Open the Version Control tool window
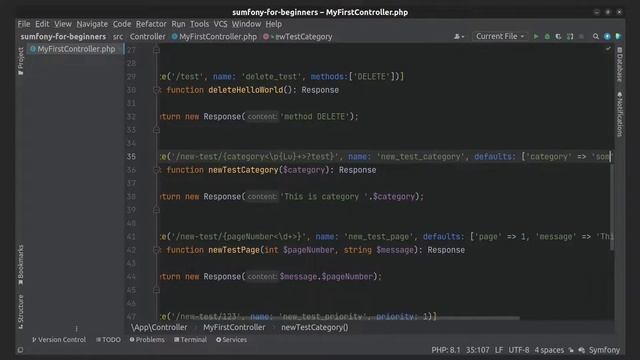 pos(59,340)
